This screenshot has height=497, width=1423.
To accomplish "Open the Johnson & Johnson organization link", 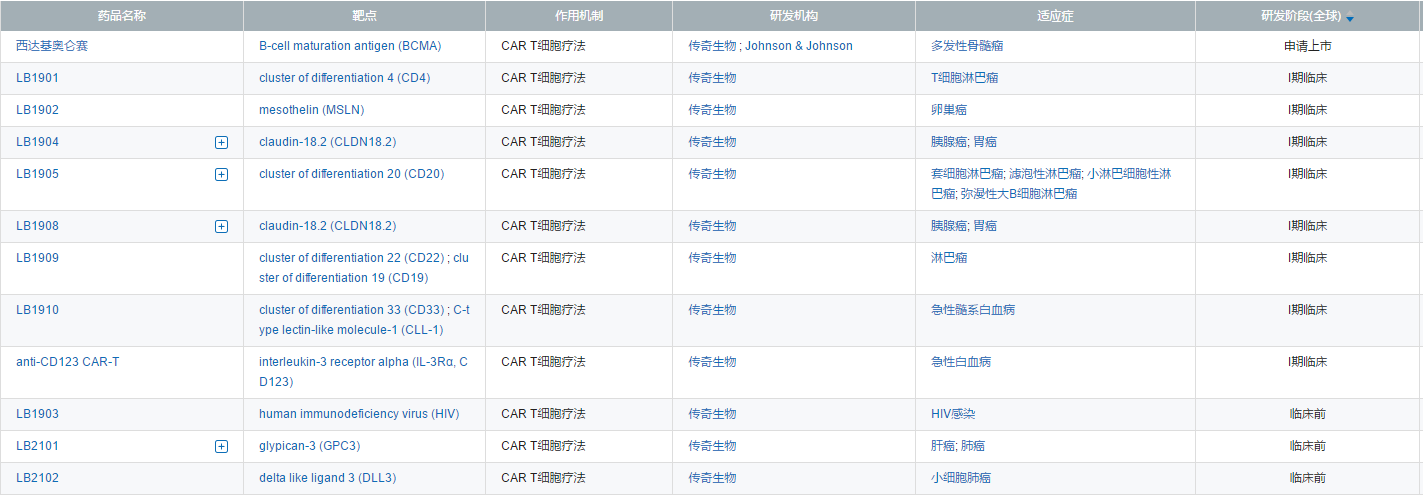I will 799,46.
